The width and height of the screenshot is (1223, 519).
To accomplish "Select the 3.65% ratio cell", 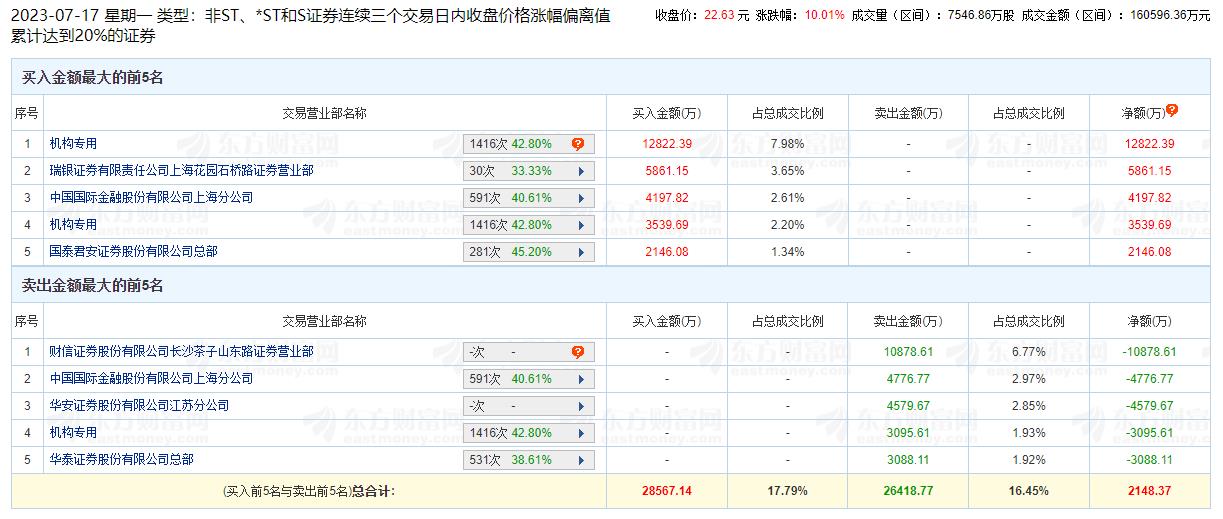I will (787, 171).
